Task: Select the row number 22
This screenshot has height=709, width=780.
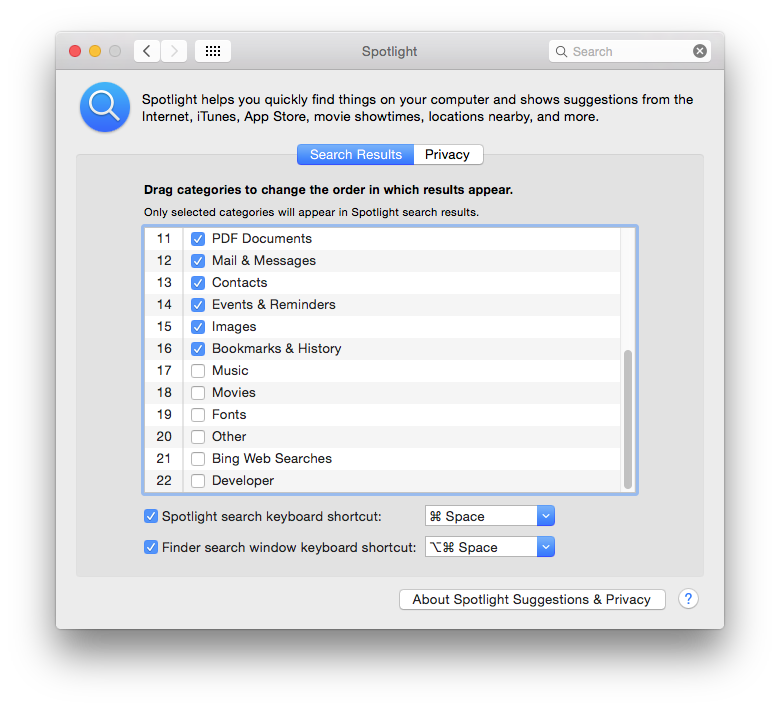Action: pos(164,481)
